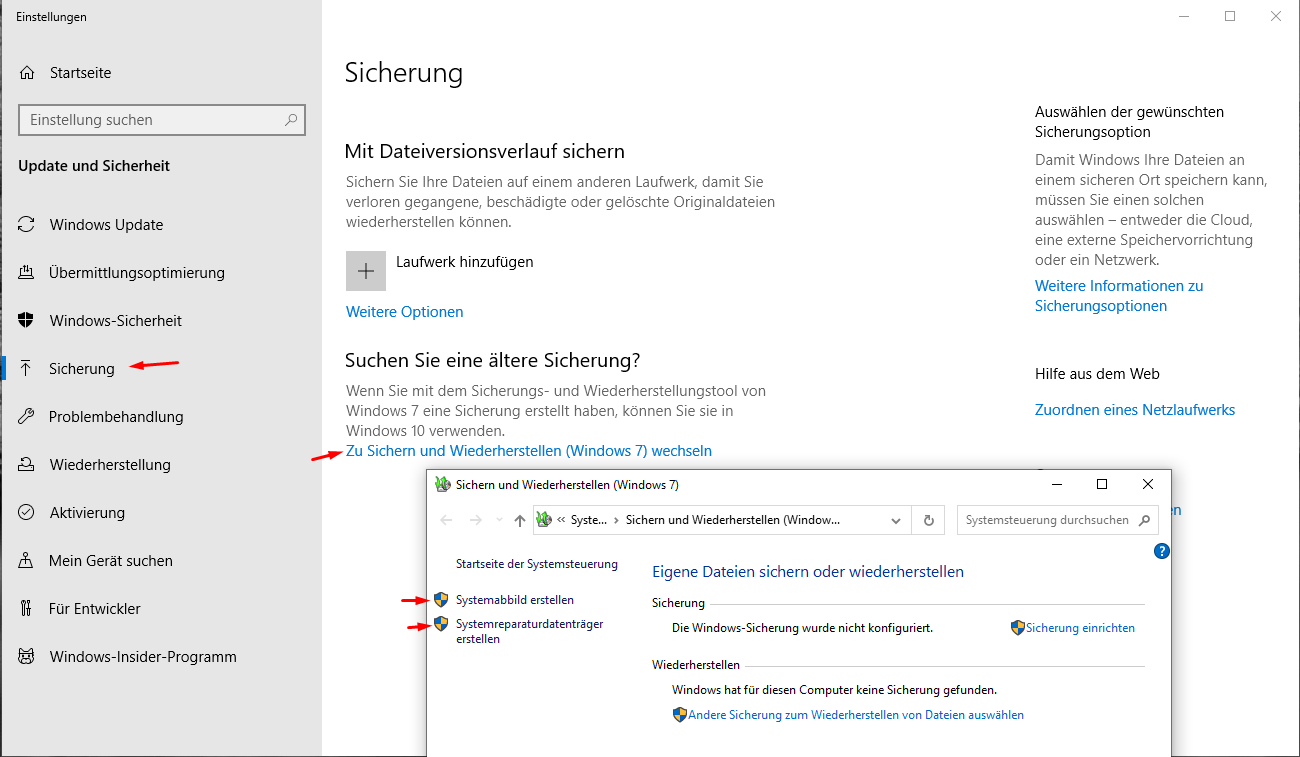Click the refresh button beside address bar

(929, 520)
